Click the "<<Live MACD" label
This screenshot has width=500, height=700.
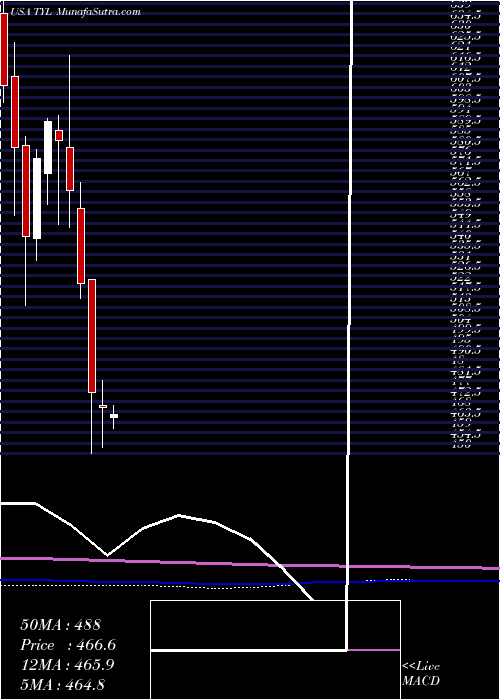point(421,673)
